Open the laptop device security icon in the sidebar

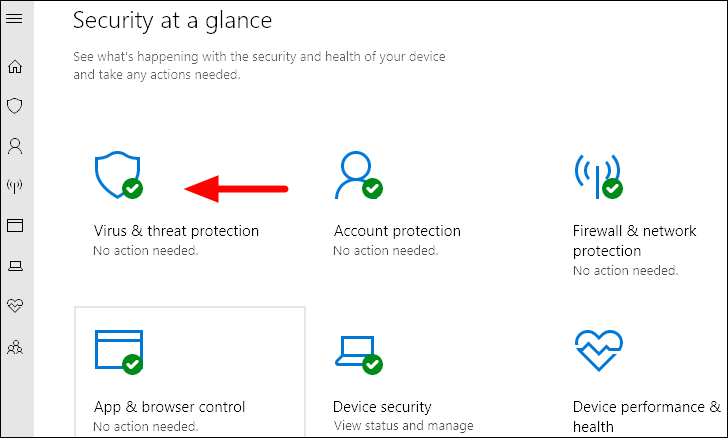pos(15,266)
